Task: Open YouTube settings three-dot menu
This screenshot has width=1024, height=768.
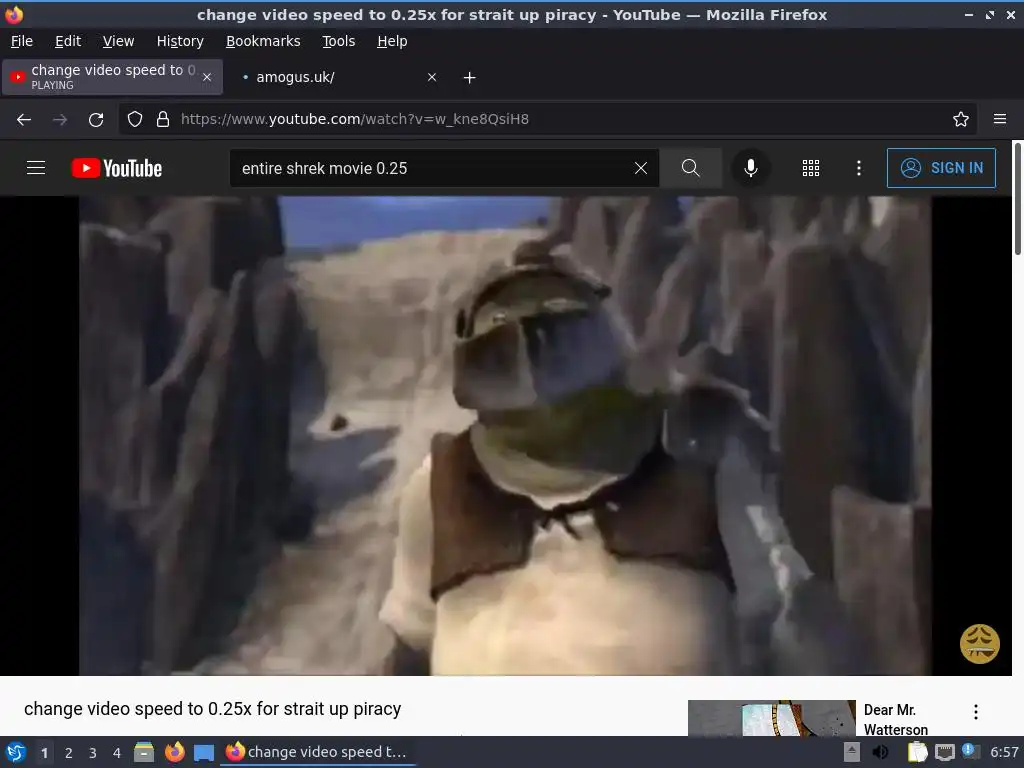Action: (858, 168)
